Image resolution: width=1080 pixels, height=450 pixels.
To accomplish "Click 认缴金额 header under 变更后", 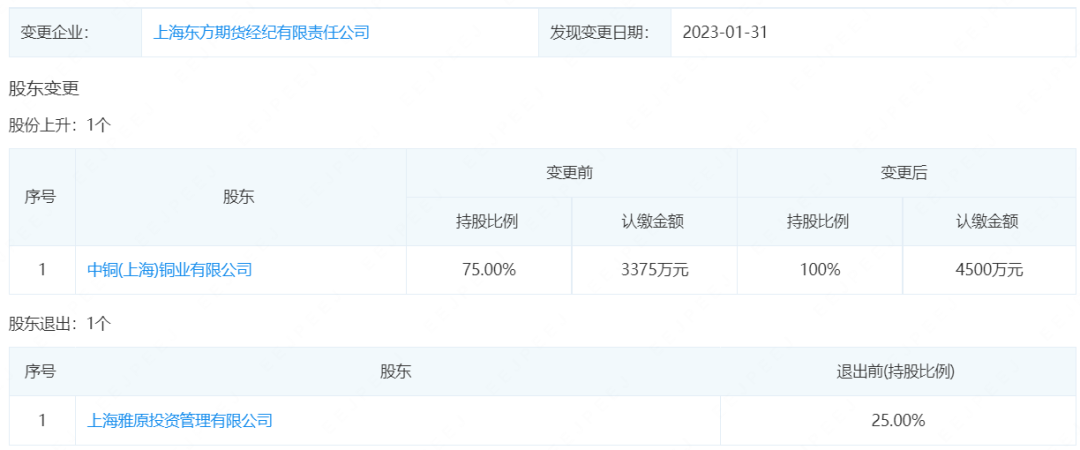I will pyautogui.click(x=987, y=222).
